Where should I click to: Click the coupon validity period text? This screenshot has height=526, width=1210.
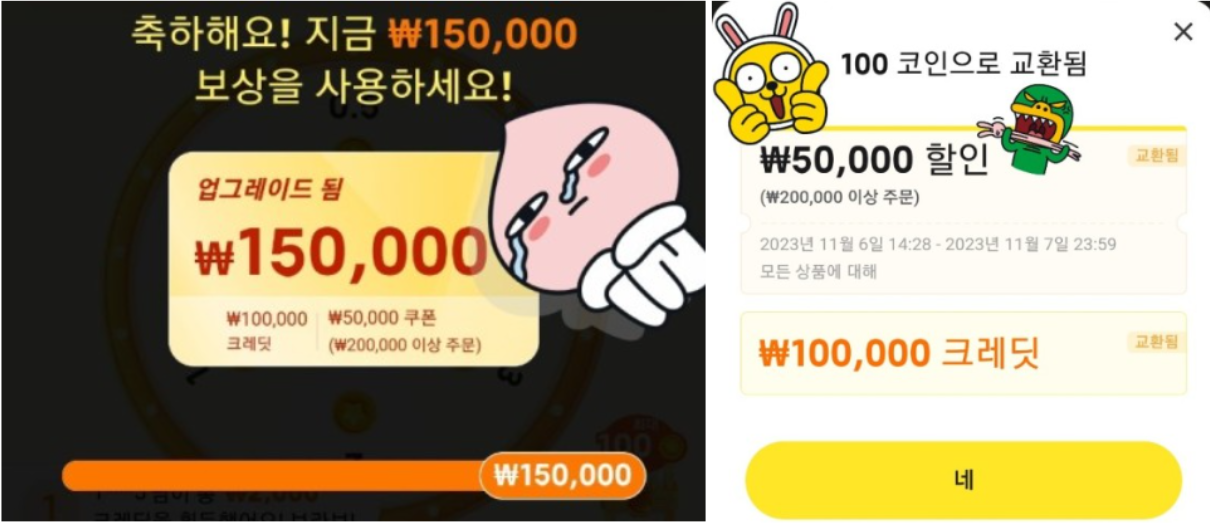pyautogui.click(x=938, y=244)
